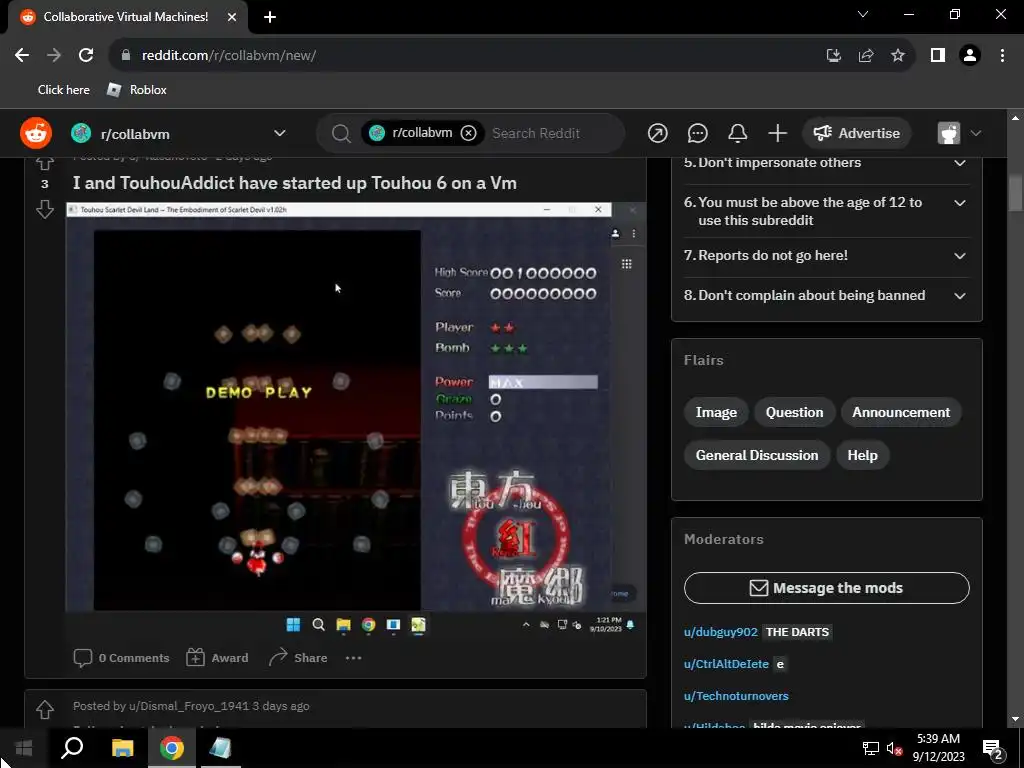The height and width of the screenshot is (768, 1024).
Task: Reload the Reddit page
Action: 86,55
